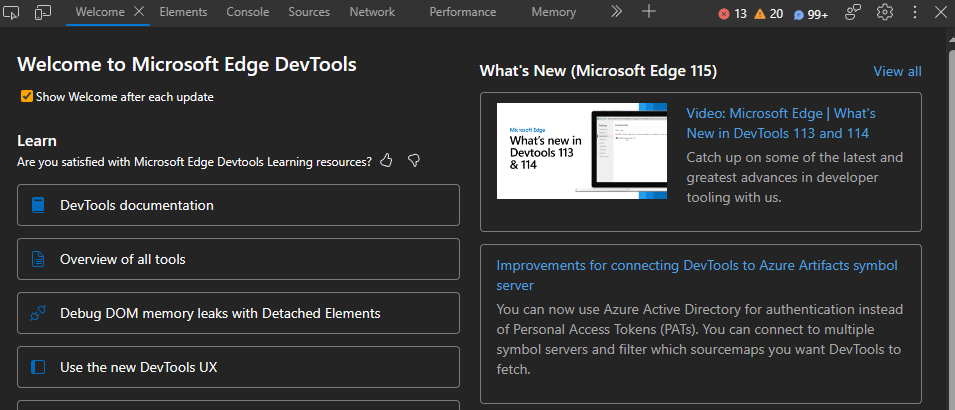Switch to the Elements tab
Screen dimensions: 955x410
point(183,12)
